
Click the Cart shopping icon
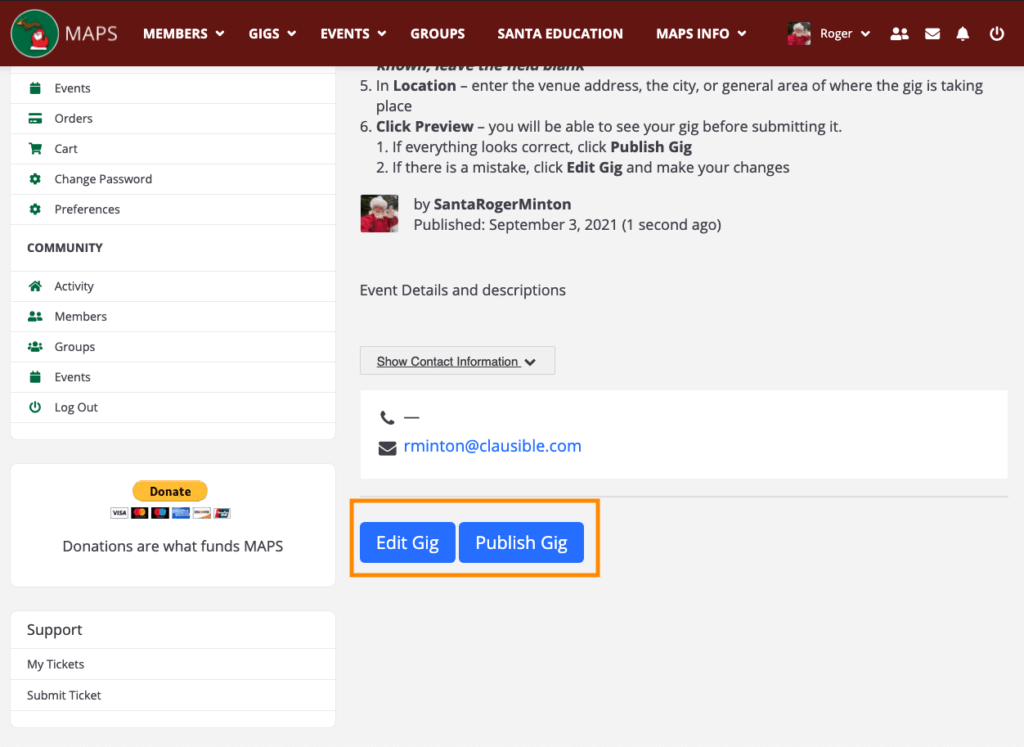35,148
